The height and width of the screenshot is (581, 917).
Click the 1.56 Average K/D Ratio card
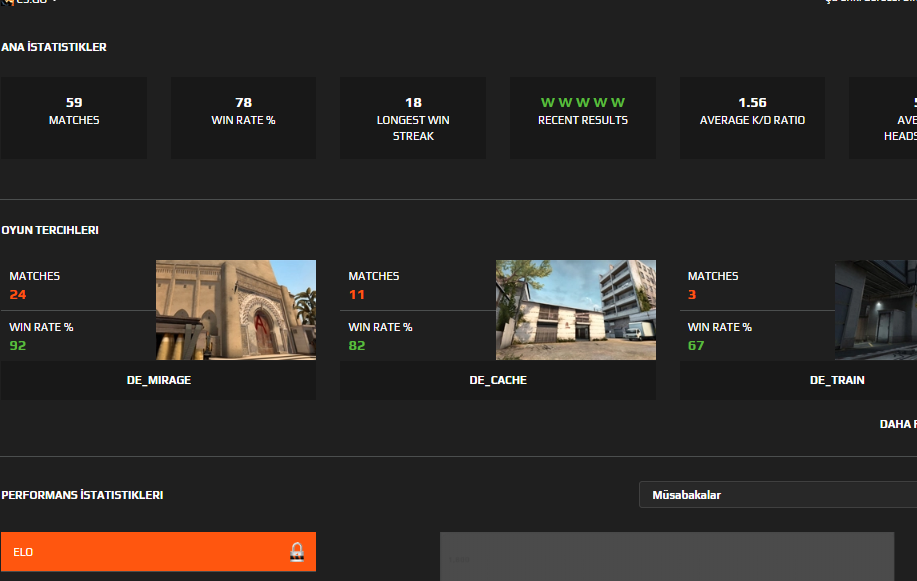coord(752,118)
